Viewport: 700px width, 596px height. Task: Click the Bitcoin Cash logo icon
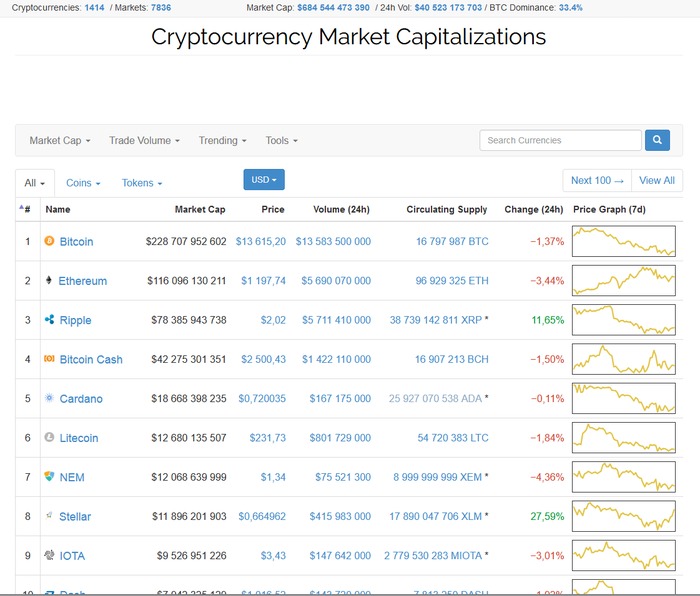click(x=49, y=358)
